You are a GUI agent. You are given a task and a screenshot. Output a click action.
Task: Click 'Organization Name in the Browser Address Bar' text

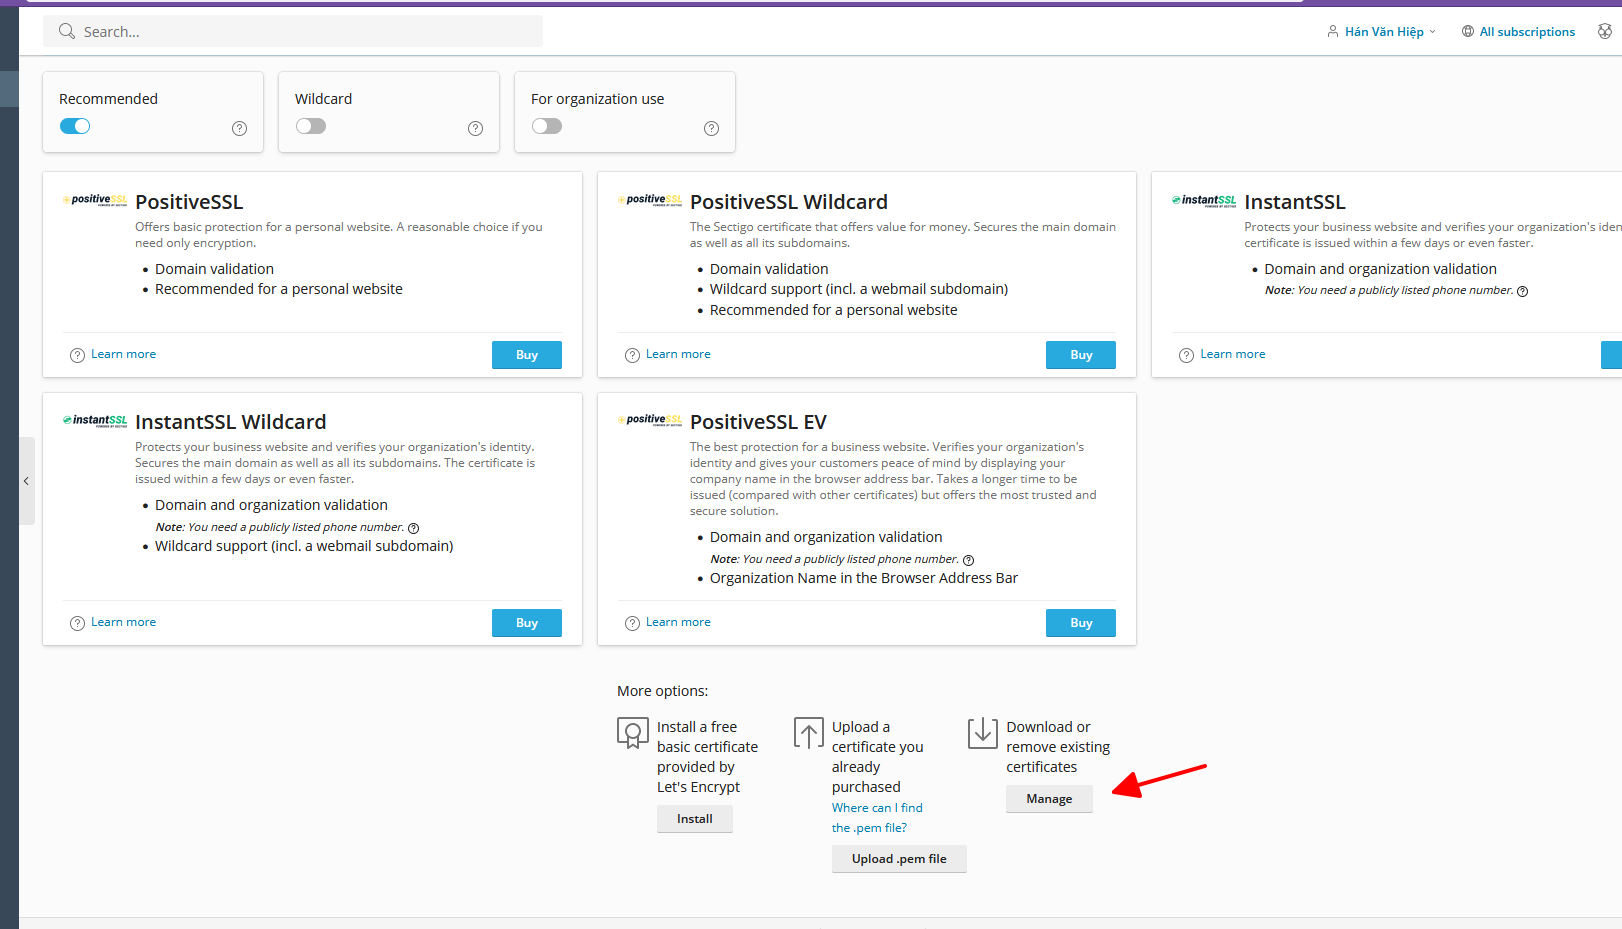(864, 578)
